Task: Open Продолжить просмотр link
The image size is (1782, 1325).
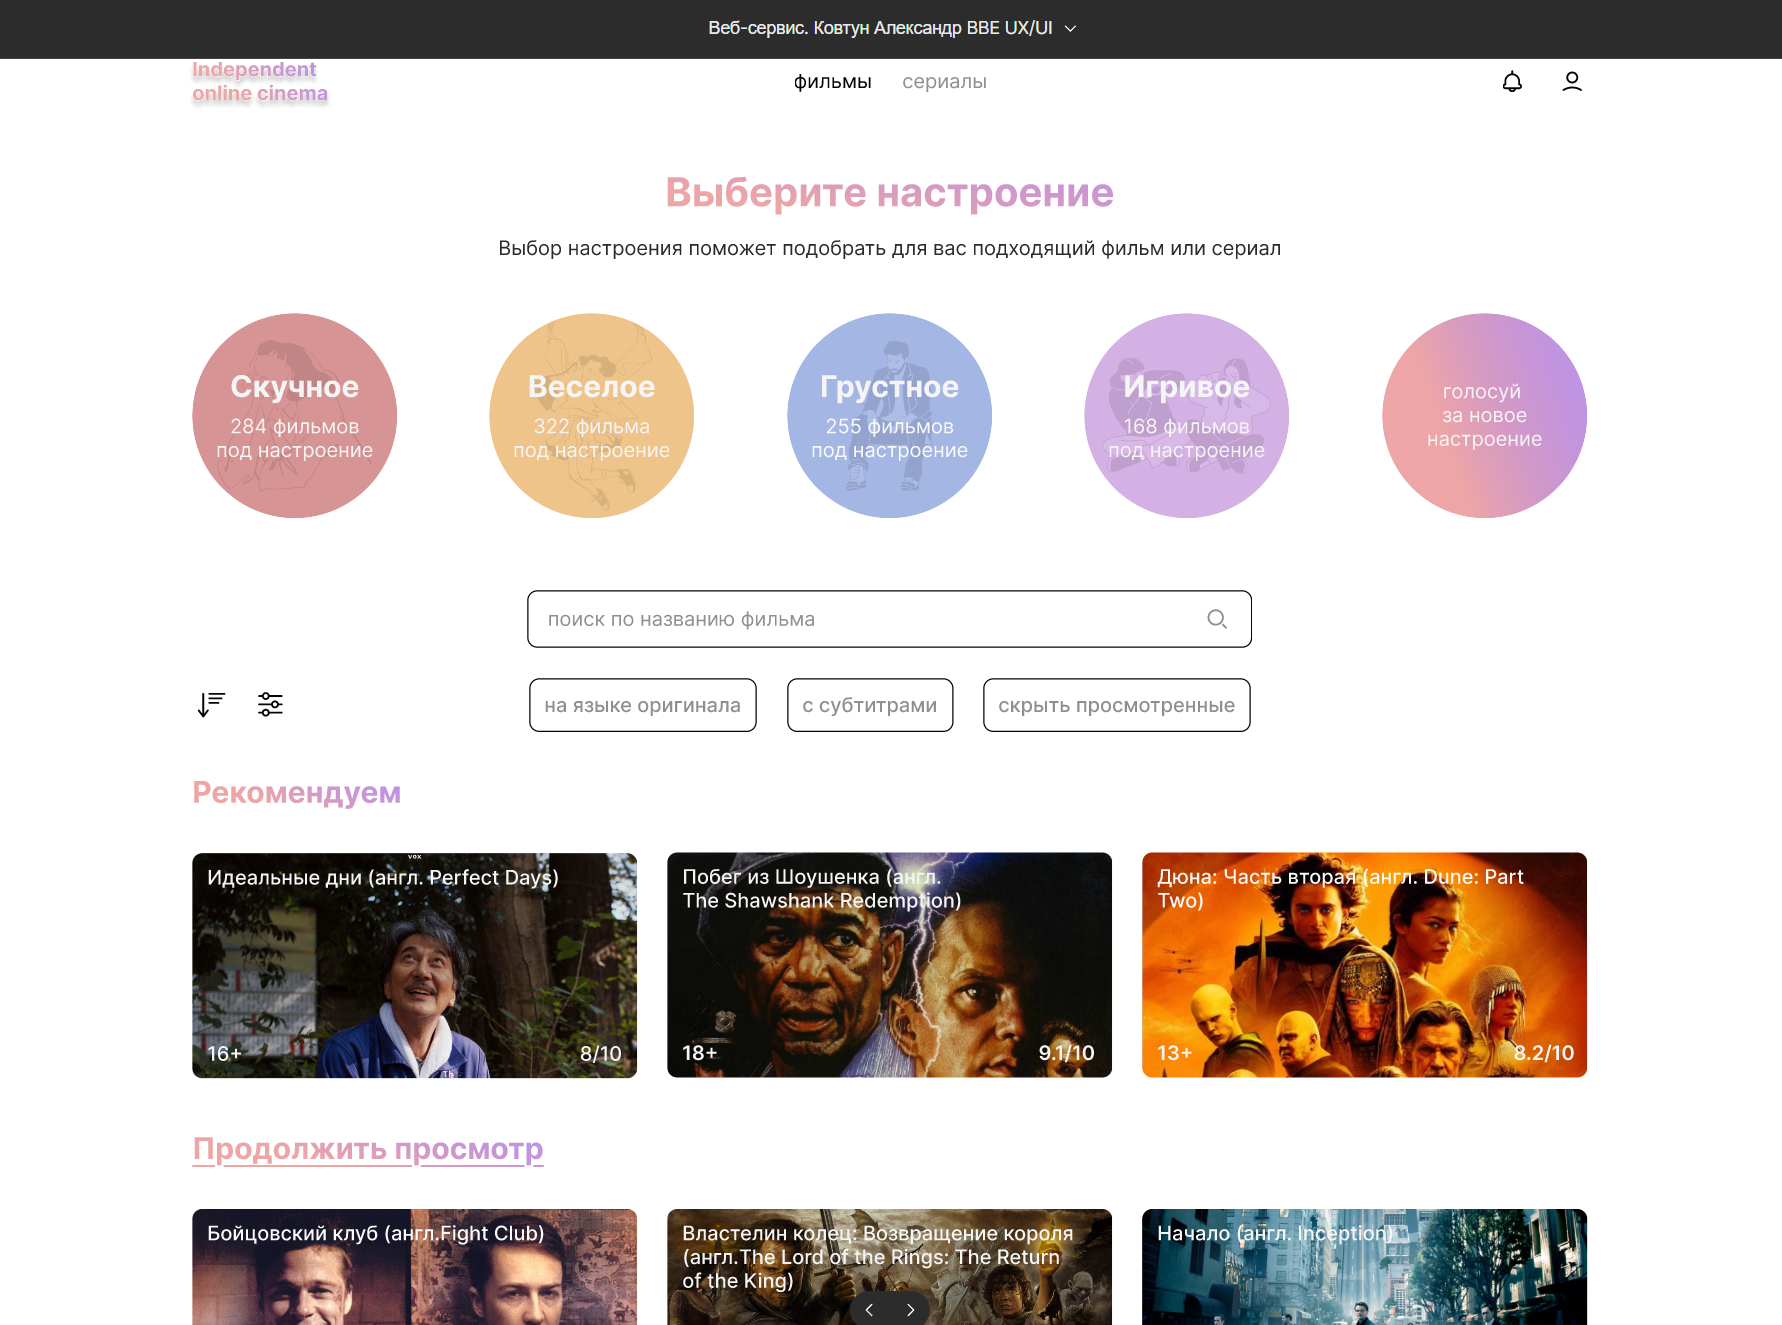Action: tap(368, 1149)
